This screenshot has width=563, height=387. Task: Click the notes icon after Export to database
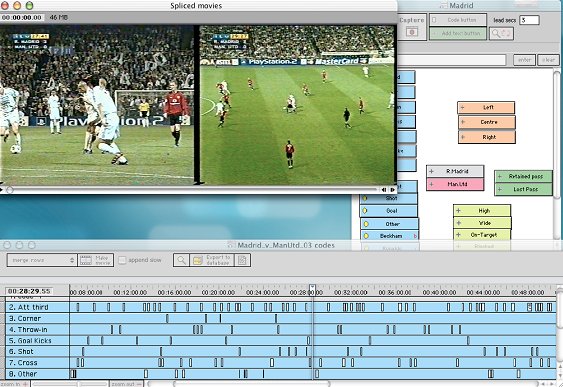(242, 260)
